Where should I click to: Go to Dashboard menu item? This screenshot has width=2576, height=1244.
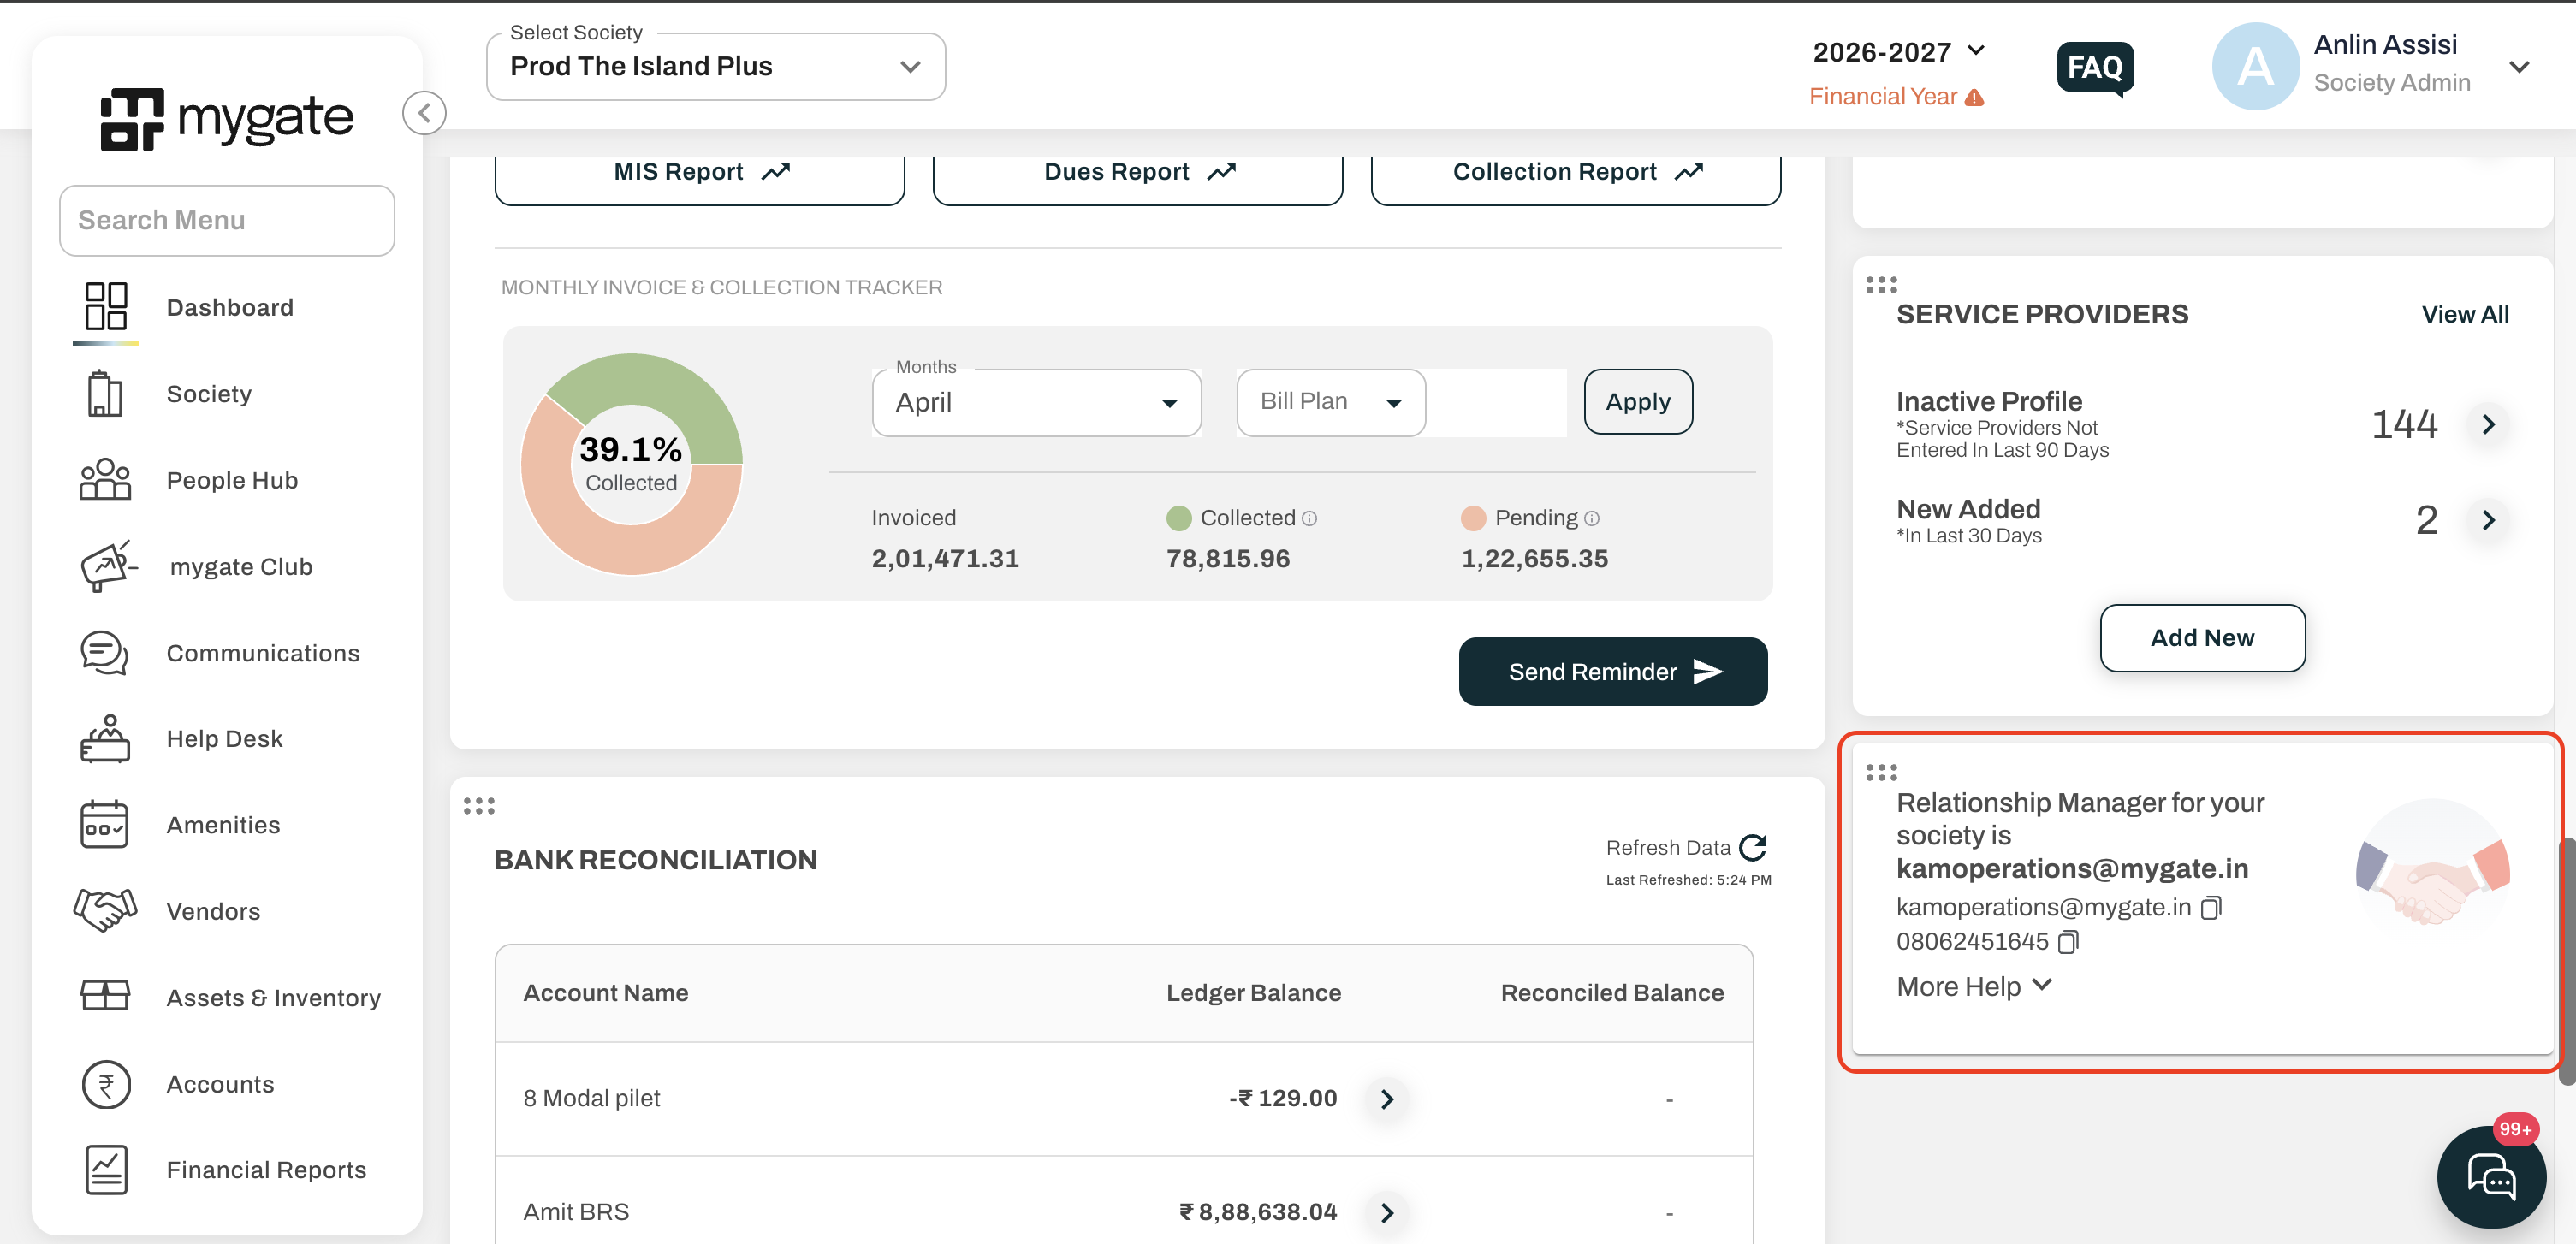pyautogui.click(x=230, y=307)
